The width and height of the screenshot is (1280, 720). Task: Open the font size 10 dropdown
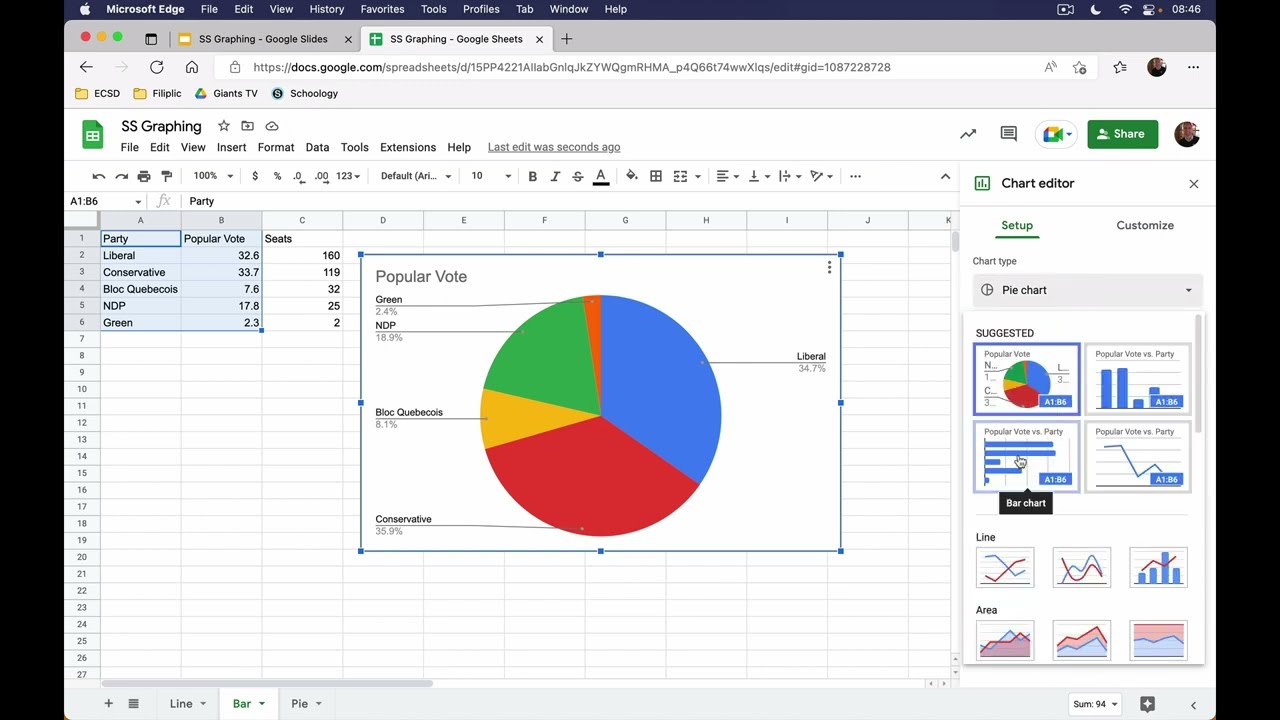click(491, 176)
